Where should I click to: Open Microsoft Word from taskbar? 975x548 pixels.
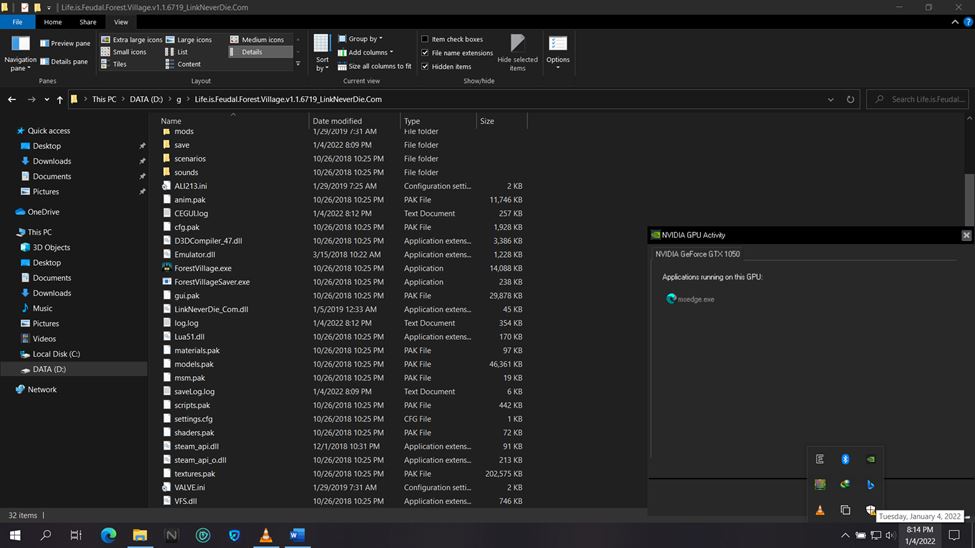[x=297, y=535]
